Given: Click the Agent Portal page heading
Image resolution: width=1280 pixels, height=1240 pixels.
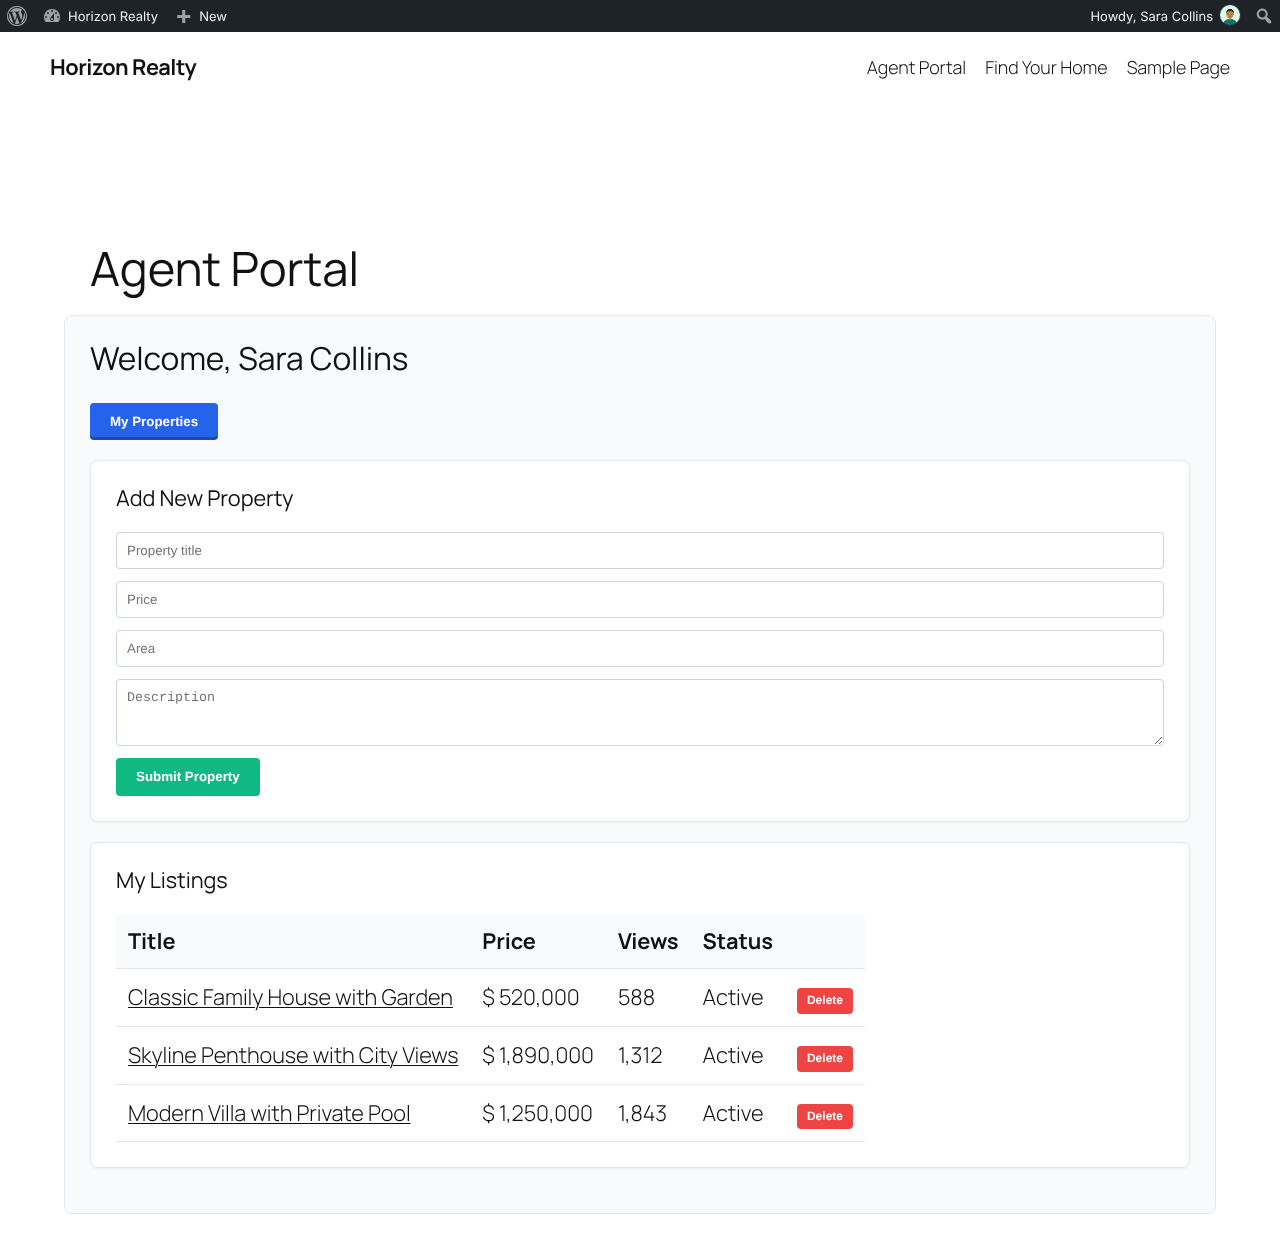Looking at the screenshot, I should tap(225, 270).
